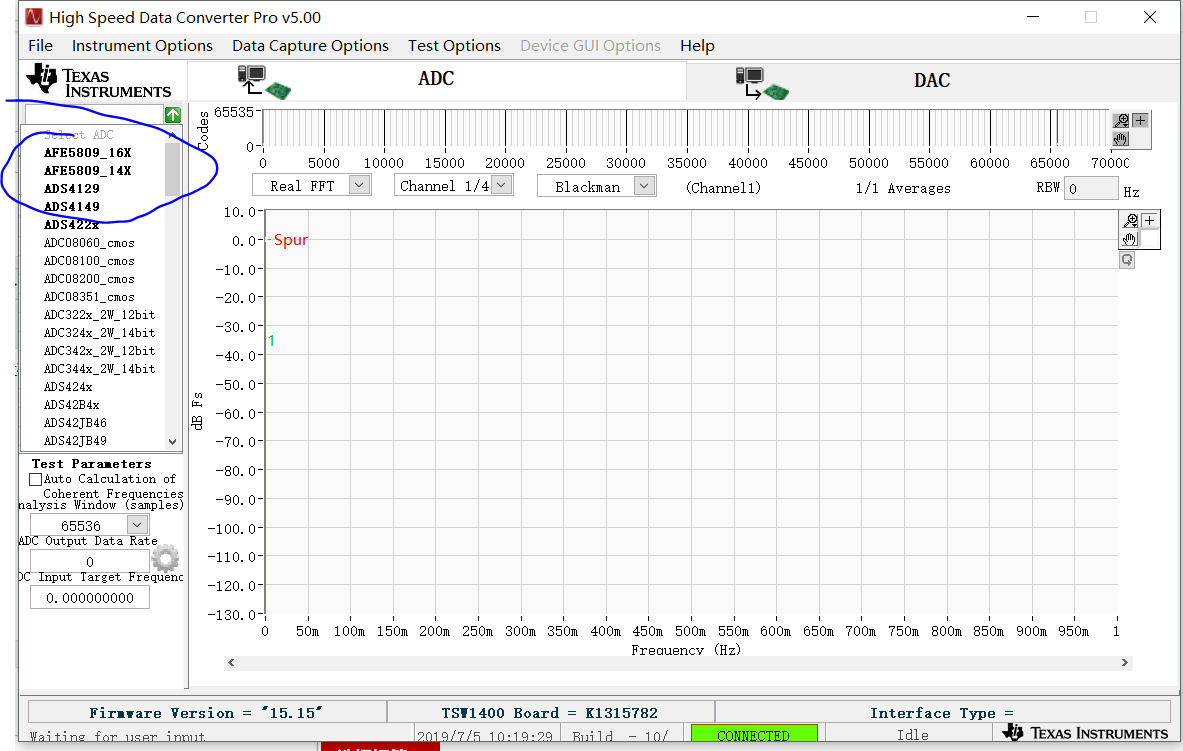Viewport: 1183px width, 751px height.
Task: Click the down arrow of the ADC list scrollbar
Action: tap(173, 442)
